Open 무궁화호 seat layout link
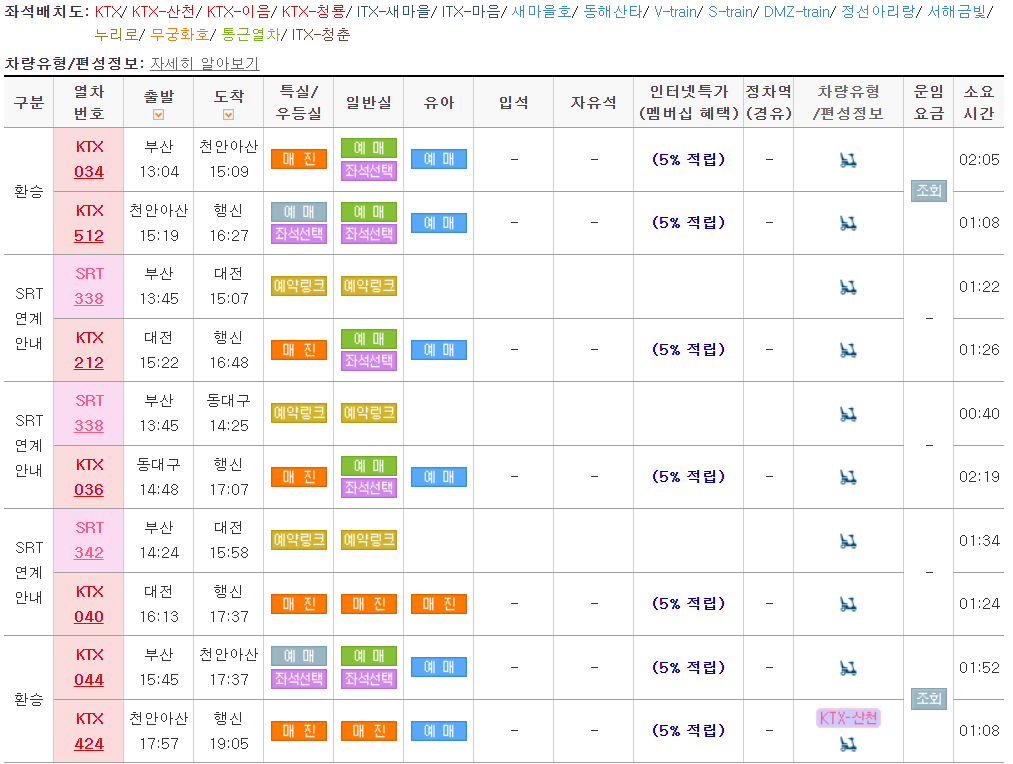1013x764 pixels. point(180,34)
